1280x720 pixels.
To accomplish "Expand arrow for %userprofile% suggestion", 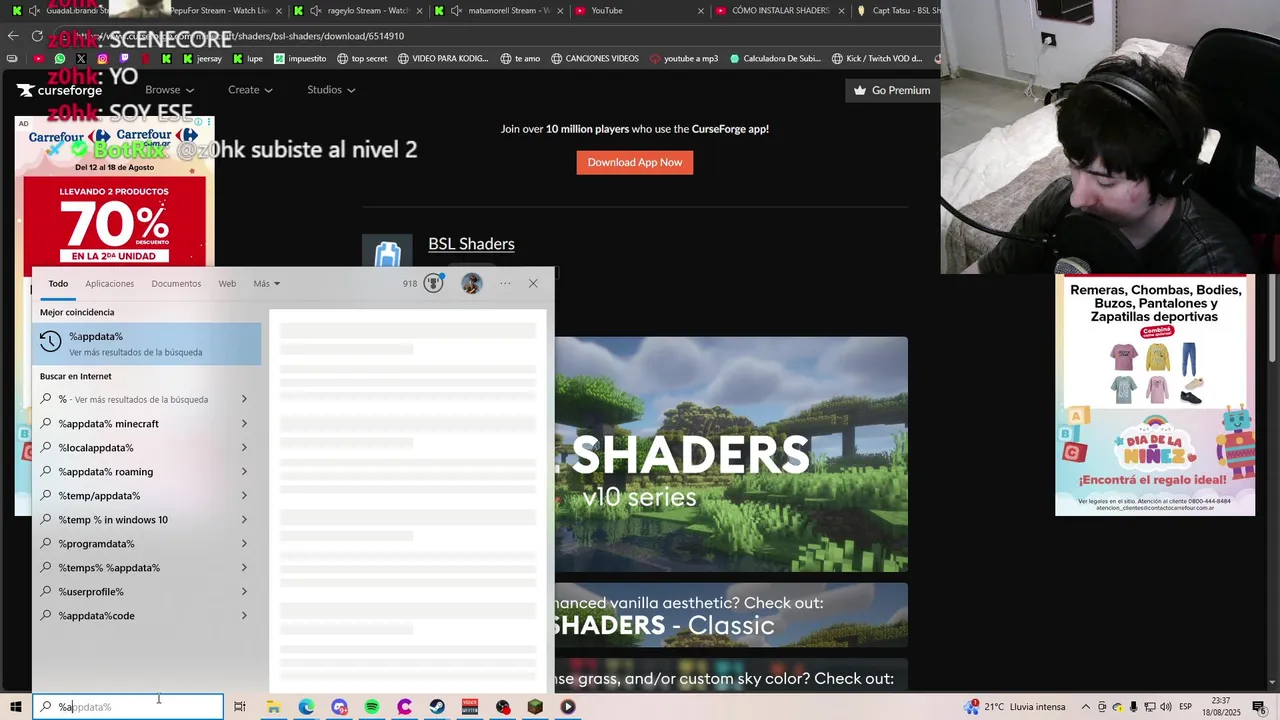I will pos(244,592).
